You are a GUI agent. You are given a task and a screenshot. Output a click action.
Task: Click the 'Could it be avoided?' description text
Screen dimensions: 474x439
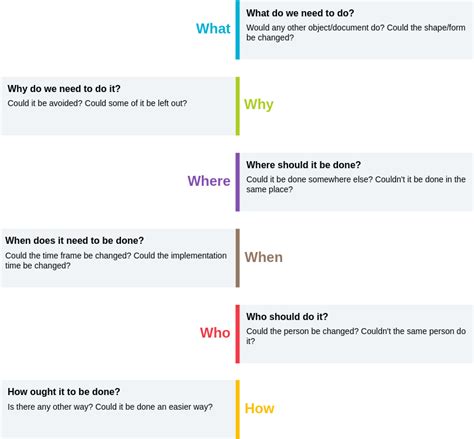(45, 103)
